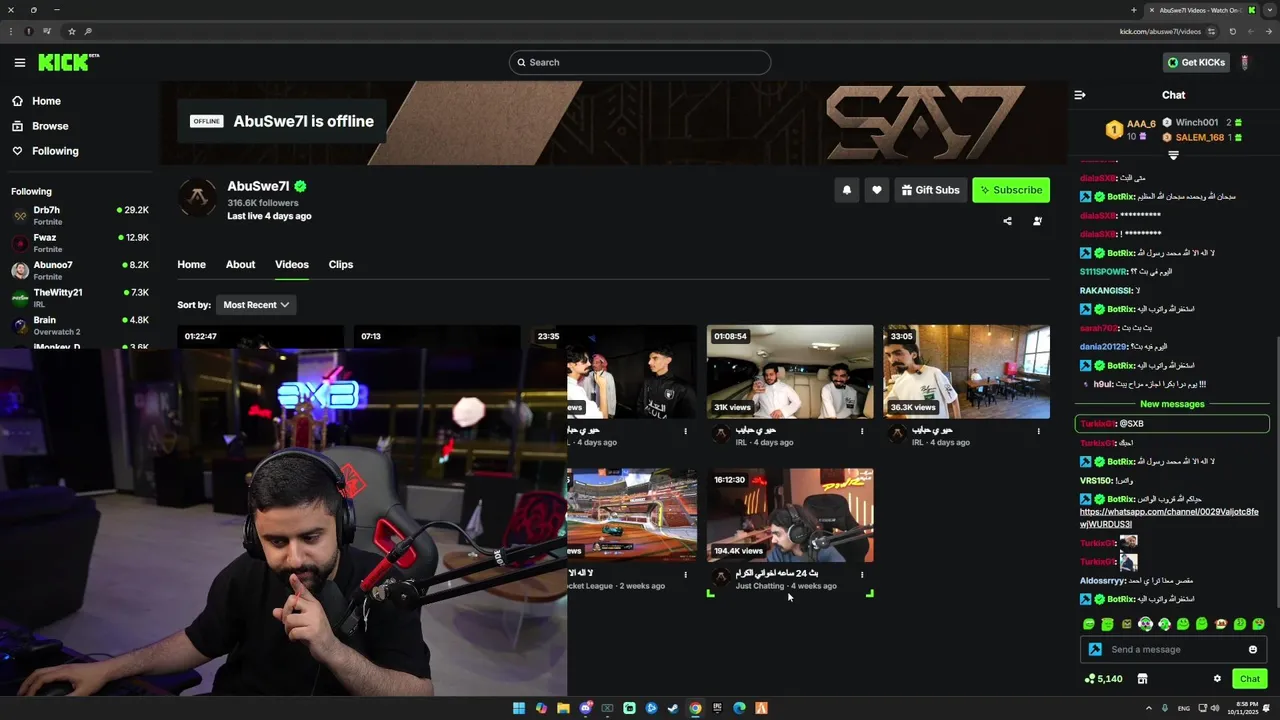Open Abunoo7's channel in Following list
The height and width of the screenshot is (720, 1280).
[x=80, y=270]
